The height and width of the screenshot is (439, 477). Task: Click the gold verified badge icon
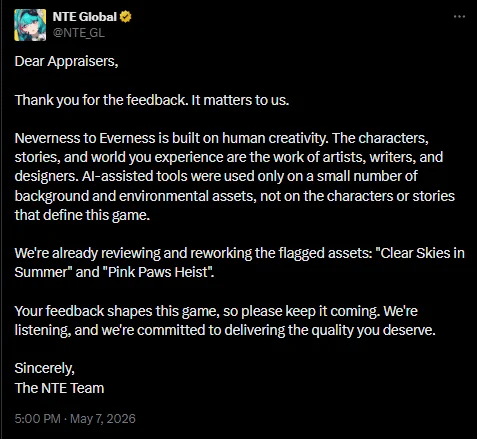126,17
